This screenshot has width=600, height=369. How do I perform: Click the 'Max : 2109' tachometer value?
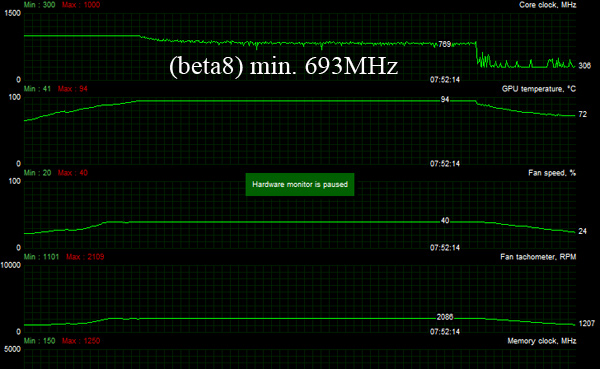[x=85, y=257]
